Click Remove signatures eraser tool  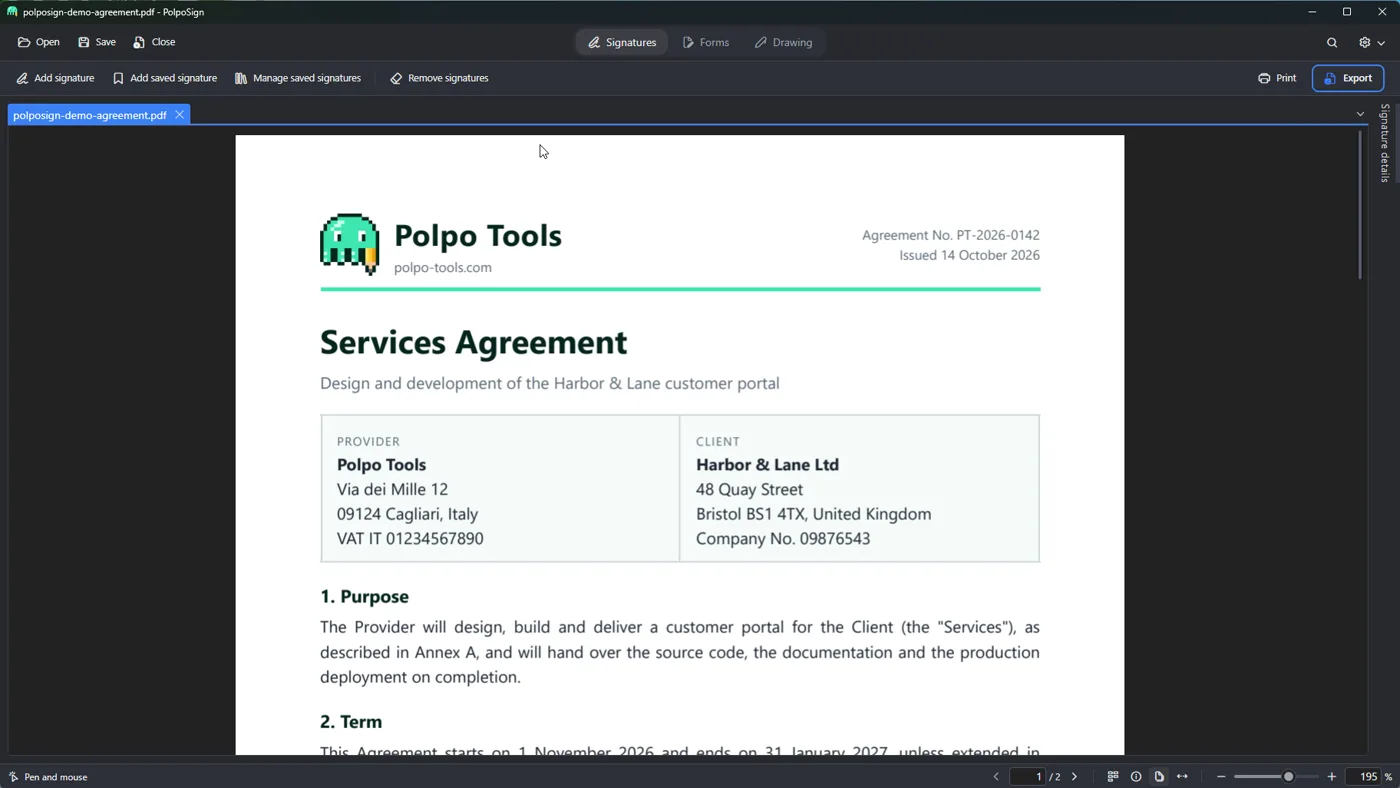coord(439,78)
